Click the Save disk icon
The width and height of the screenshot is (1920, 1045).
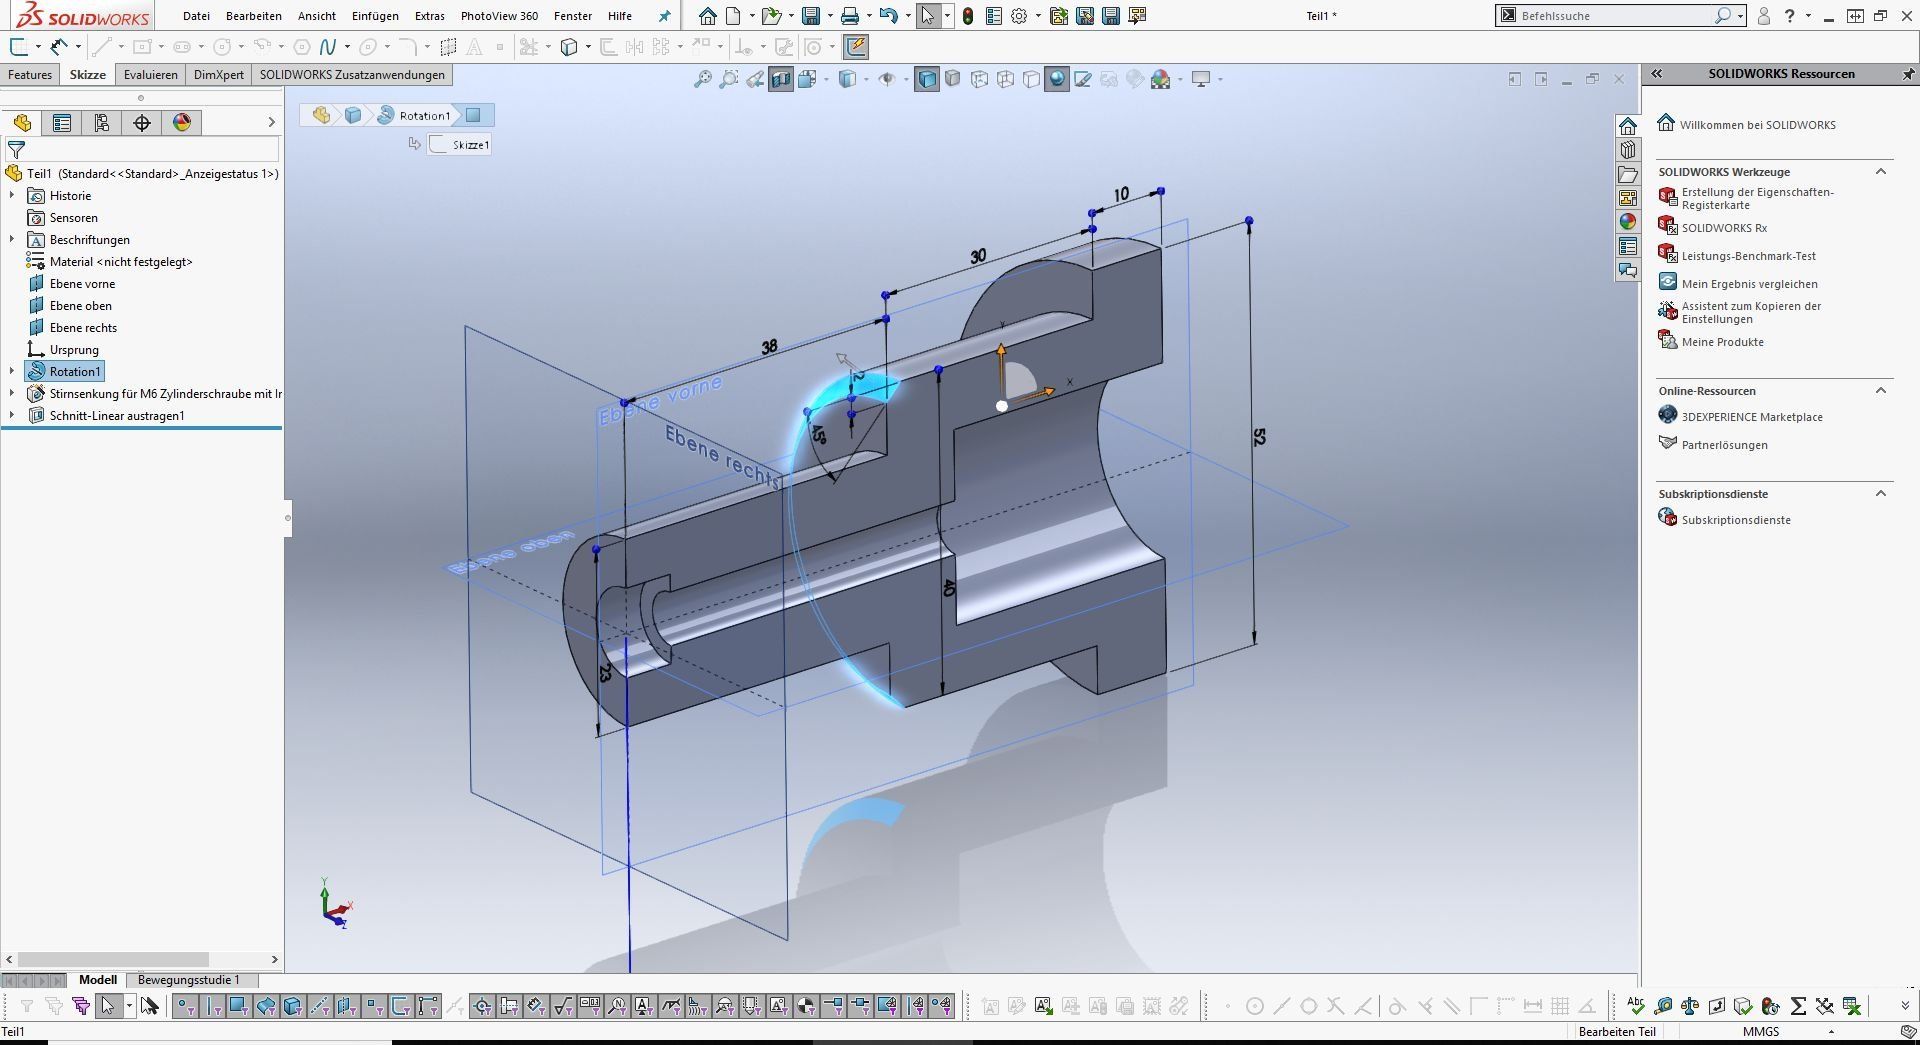[x=811, y=16]
